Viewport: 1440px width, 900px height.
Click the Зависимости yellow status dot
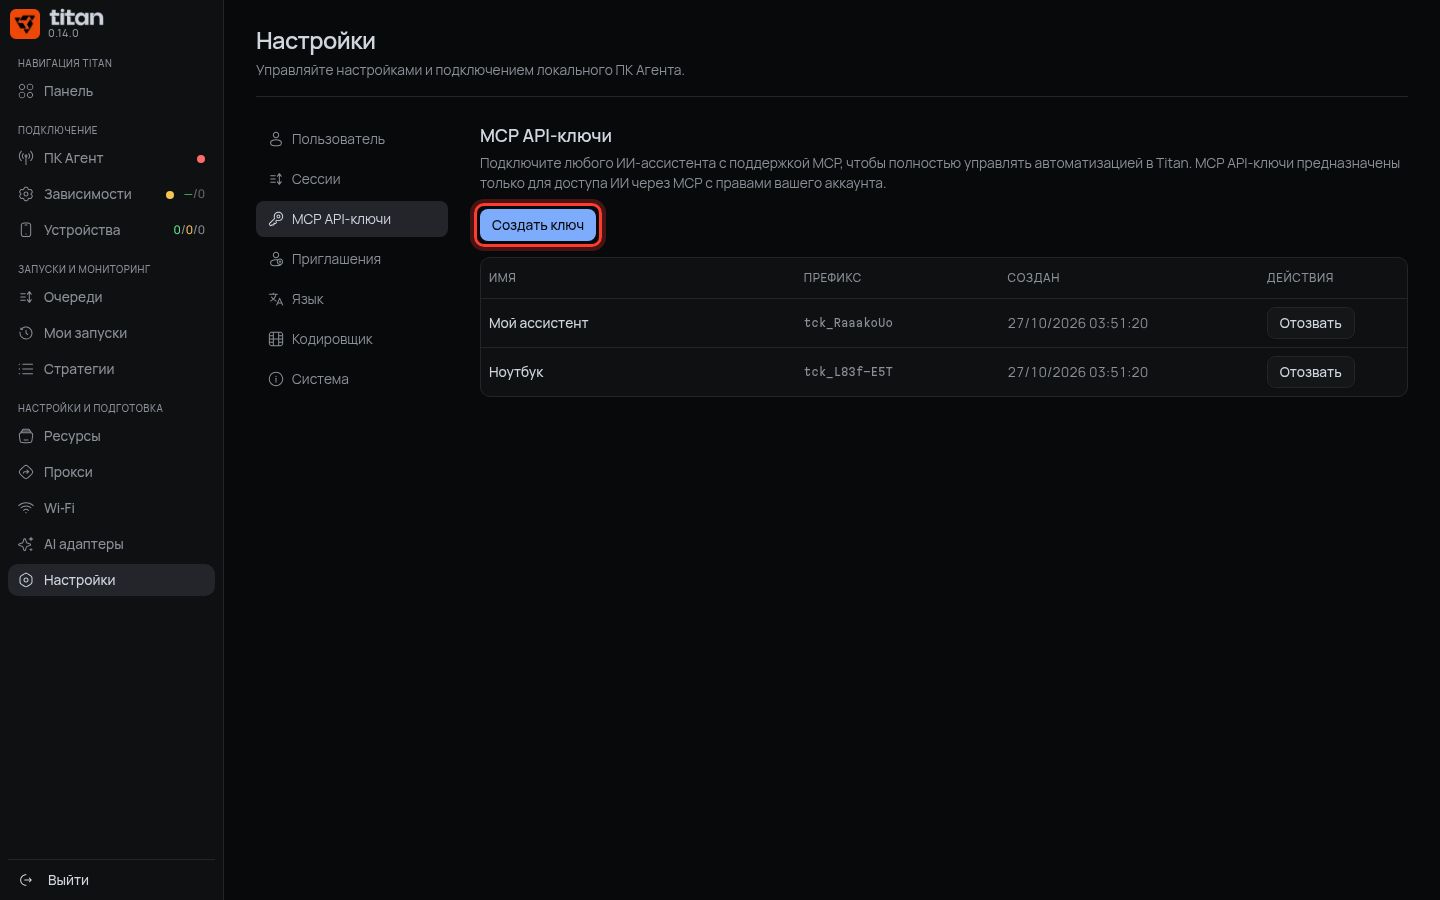pyautogui.click(x=170, y=195)
